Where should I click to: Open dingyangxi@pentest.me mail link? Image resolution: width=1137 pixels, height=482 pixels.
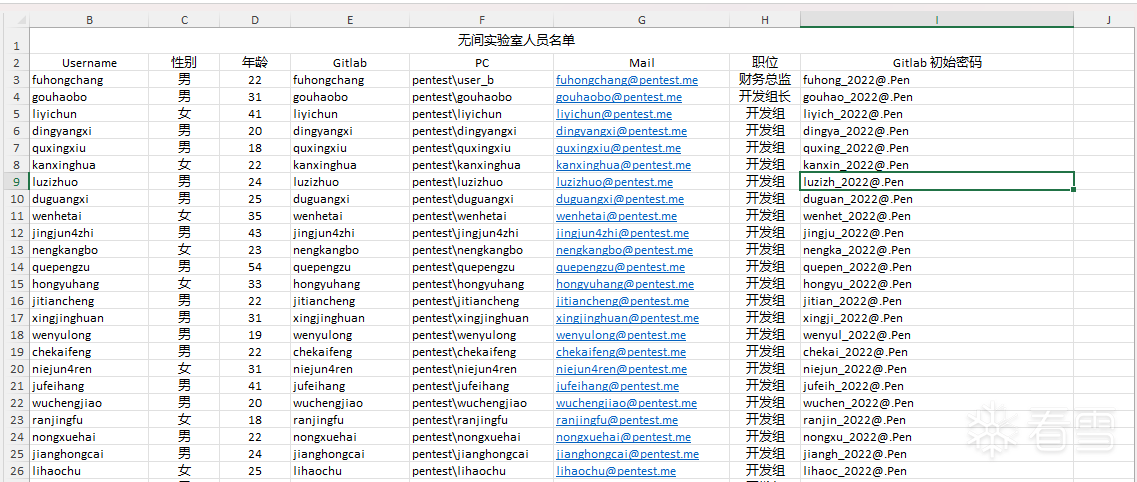point(621,131)
